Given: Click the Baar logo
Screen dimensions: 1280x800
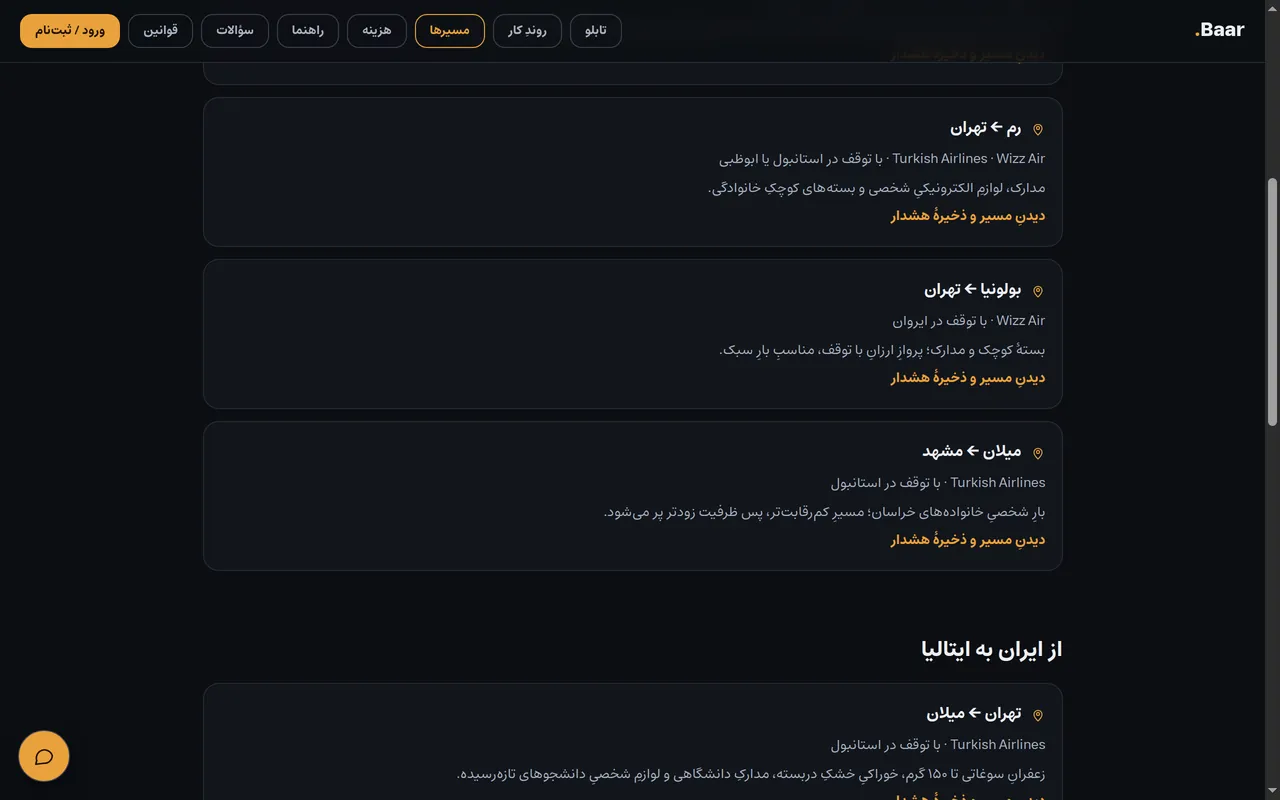Looking at the screenshot, I should 1219,30.
